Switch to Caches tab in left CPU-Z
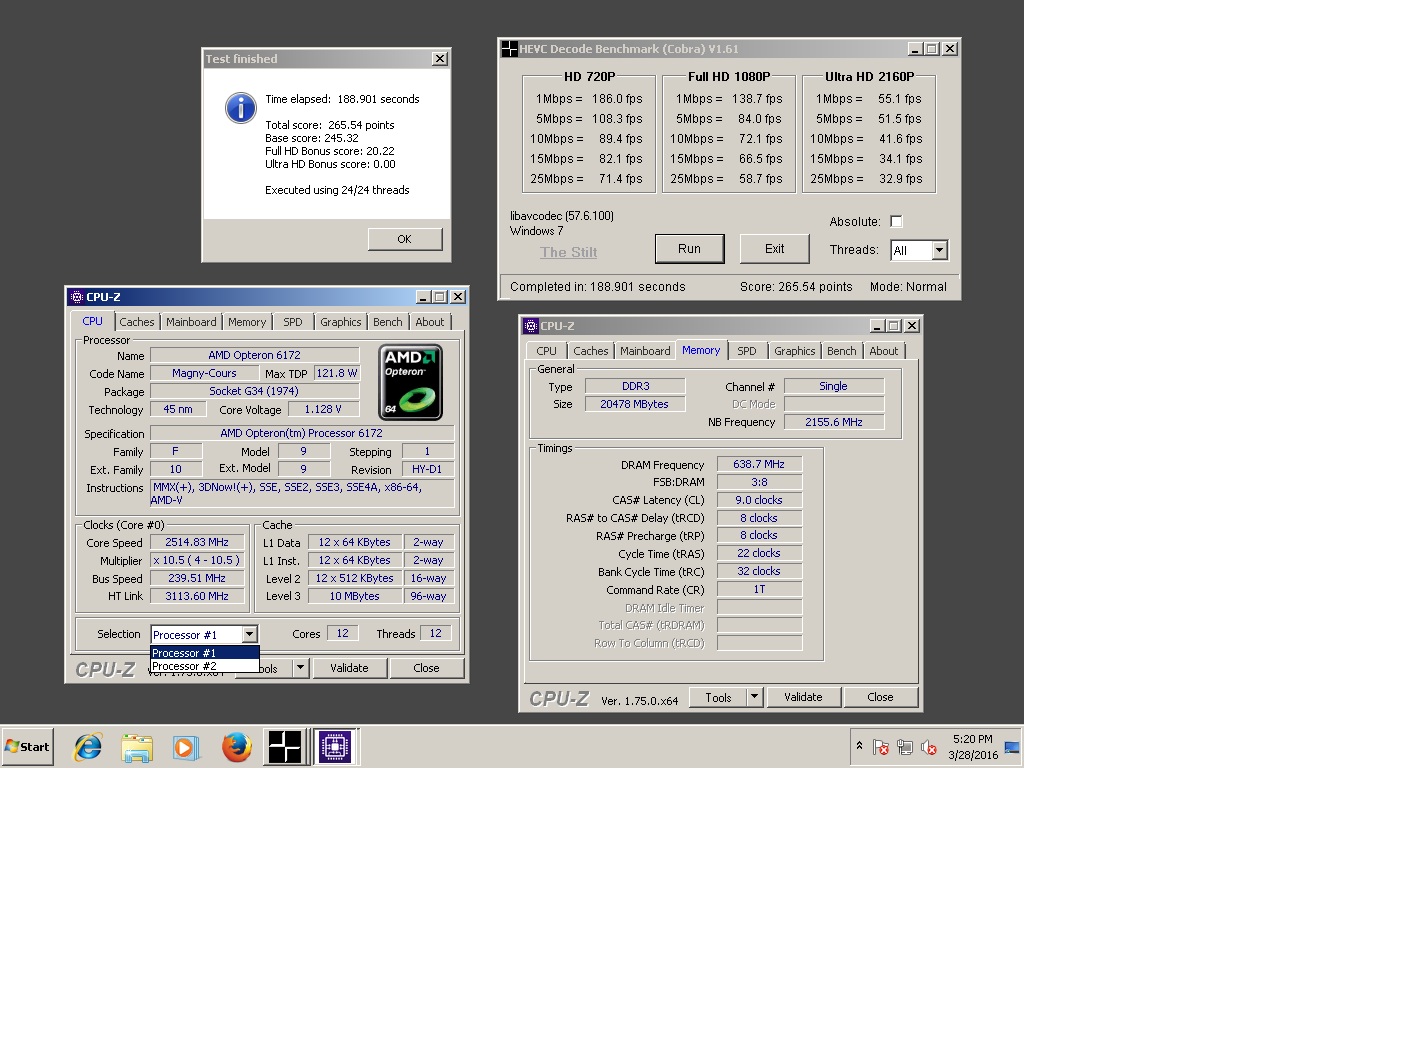The width and height of the screenshot is (1408, 1056). point(137,322)
